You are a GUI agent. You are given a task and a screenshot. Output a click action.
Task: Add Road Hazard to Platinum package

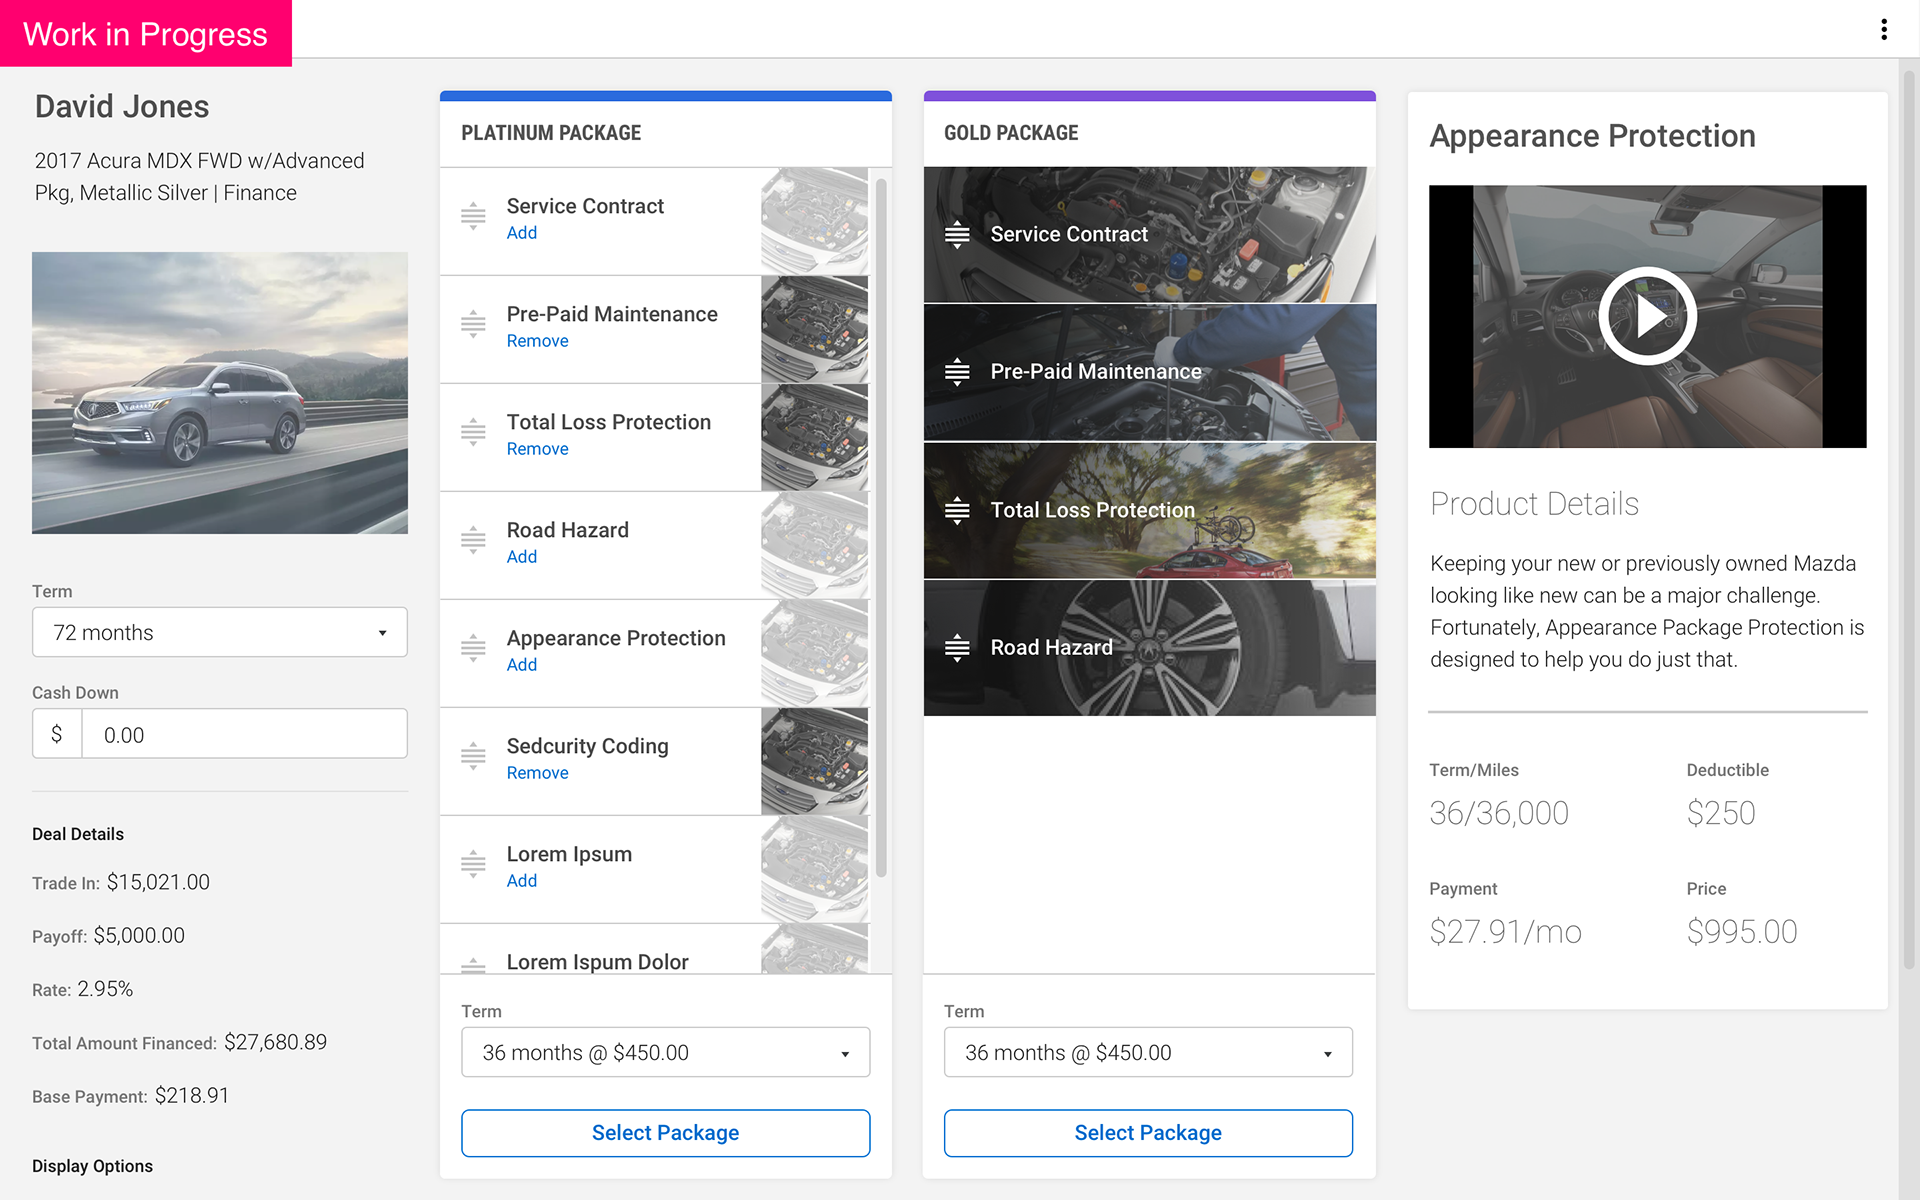click(522, 557)
